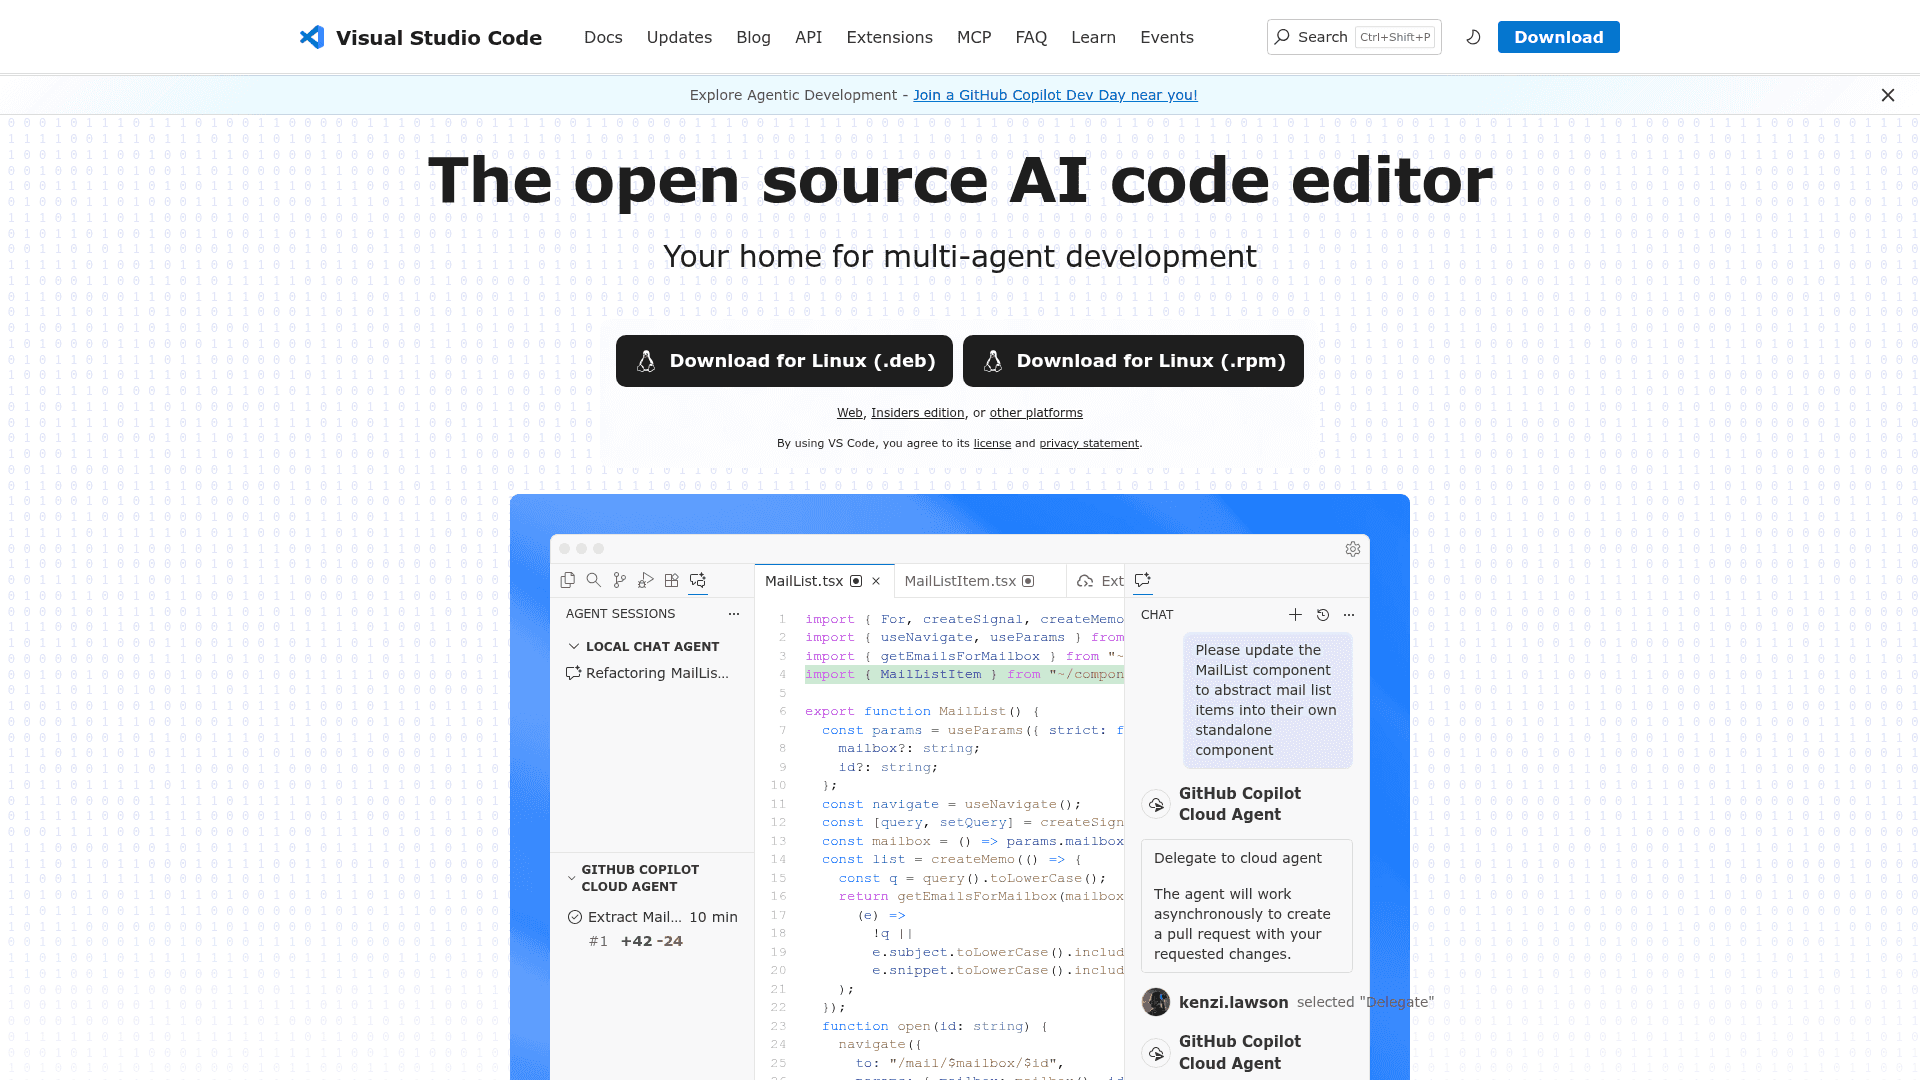The image size is (1920, 1080).
Task: Open the Source Control branch icon
Action: click(620, 580)
